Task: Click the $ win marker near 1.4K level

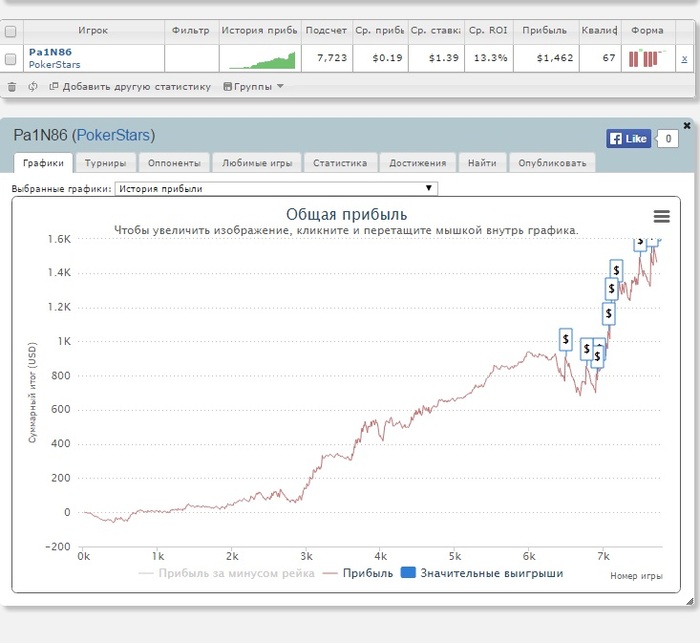Action: 616,270
